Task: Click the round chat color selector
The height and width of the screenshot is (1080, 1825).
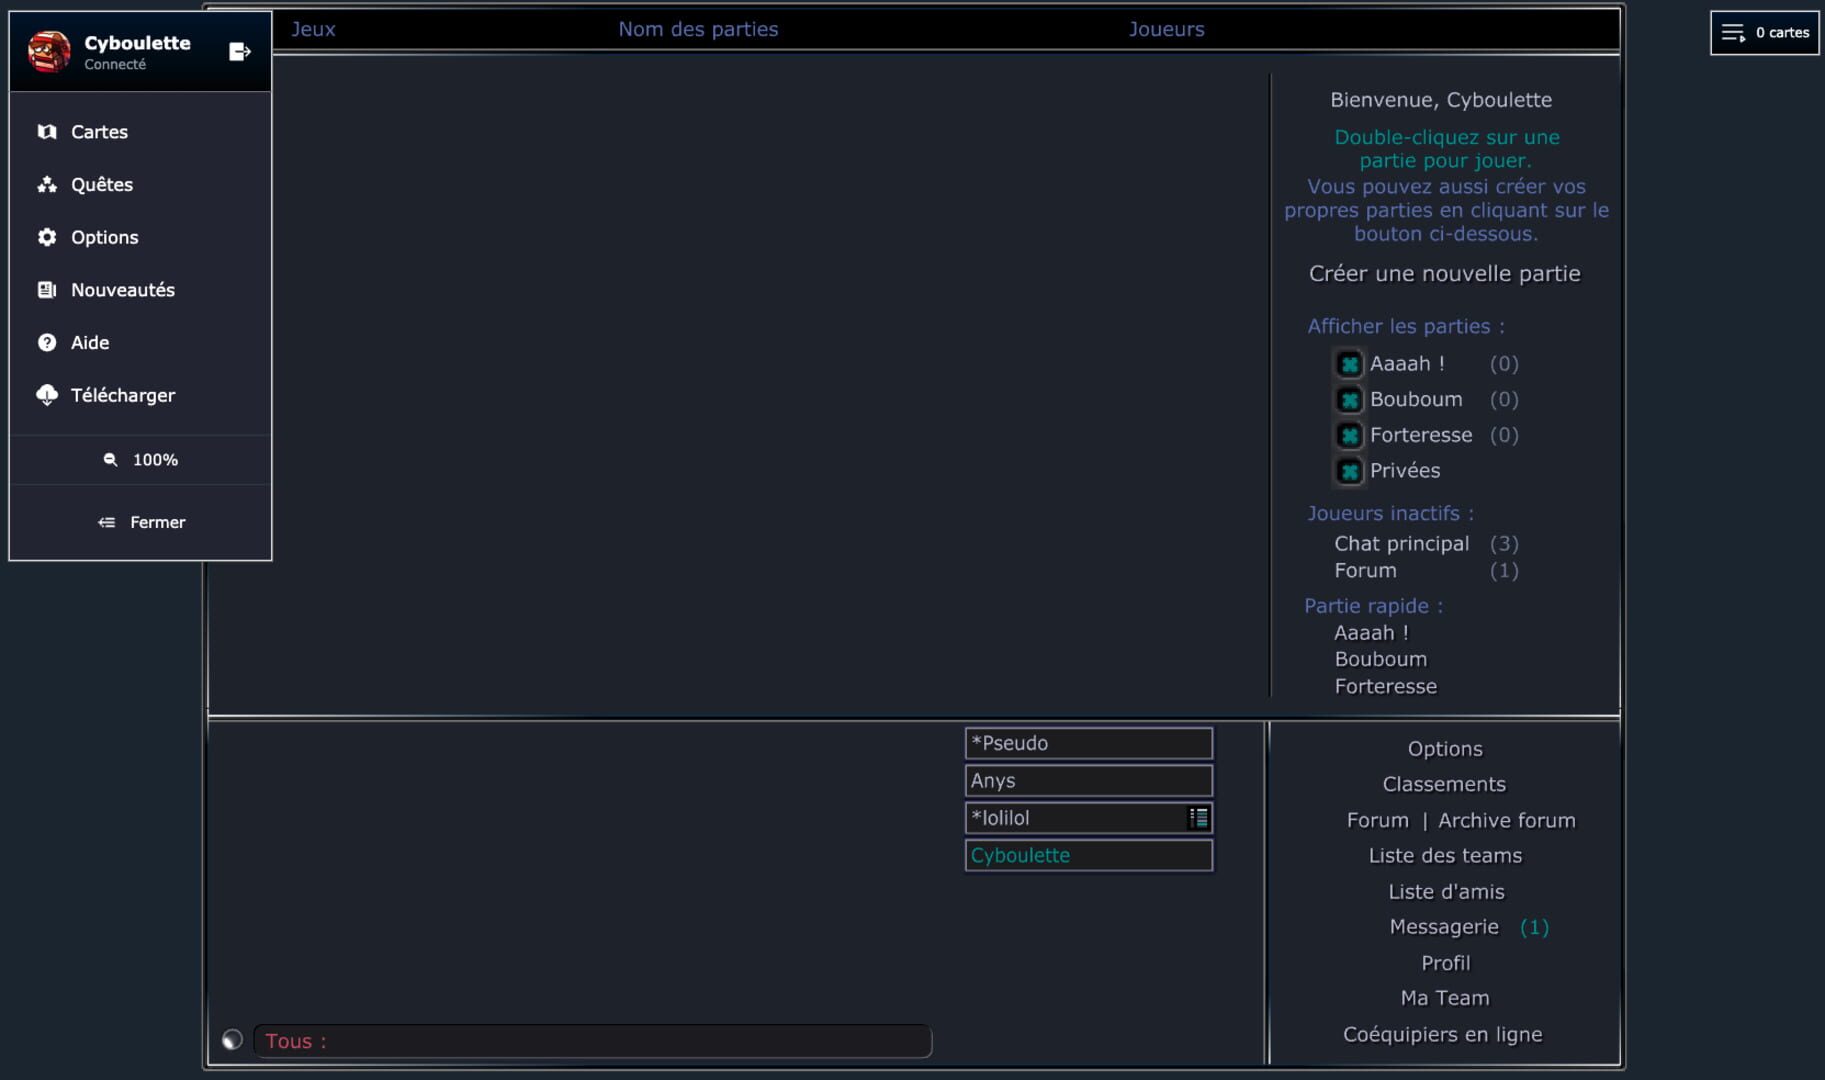Action: [232, 1040]
